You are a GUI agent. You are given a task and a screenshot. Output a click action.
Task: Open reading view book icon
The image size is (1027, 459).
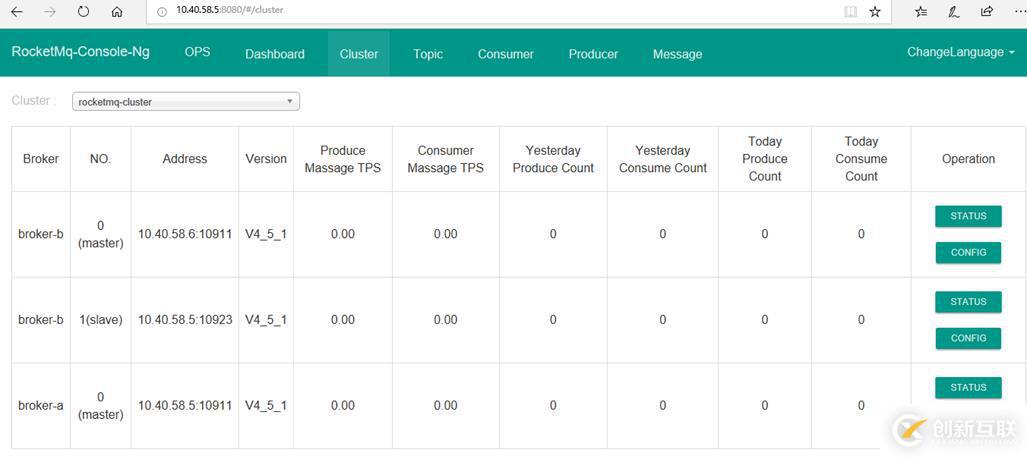[850, 11]
